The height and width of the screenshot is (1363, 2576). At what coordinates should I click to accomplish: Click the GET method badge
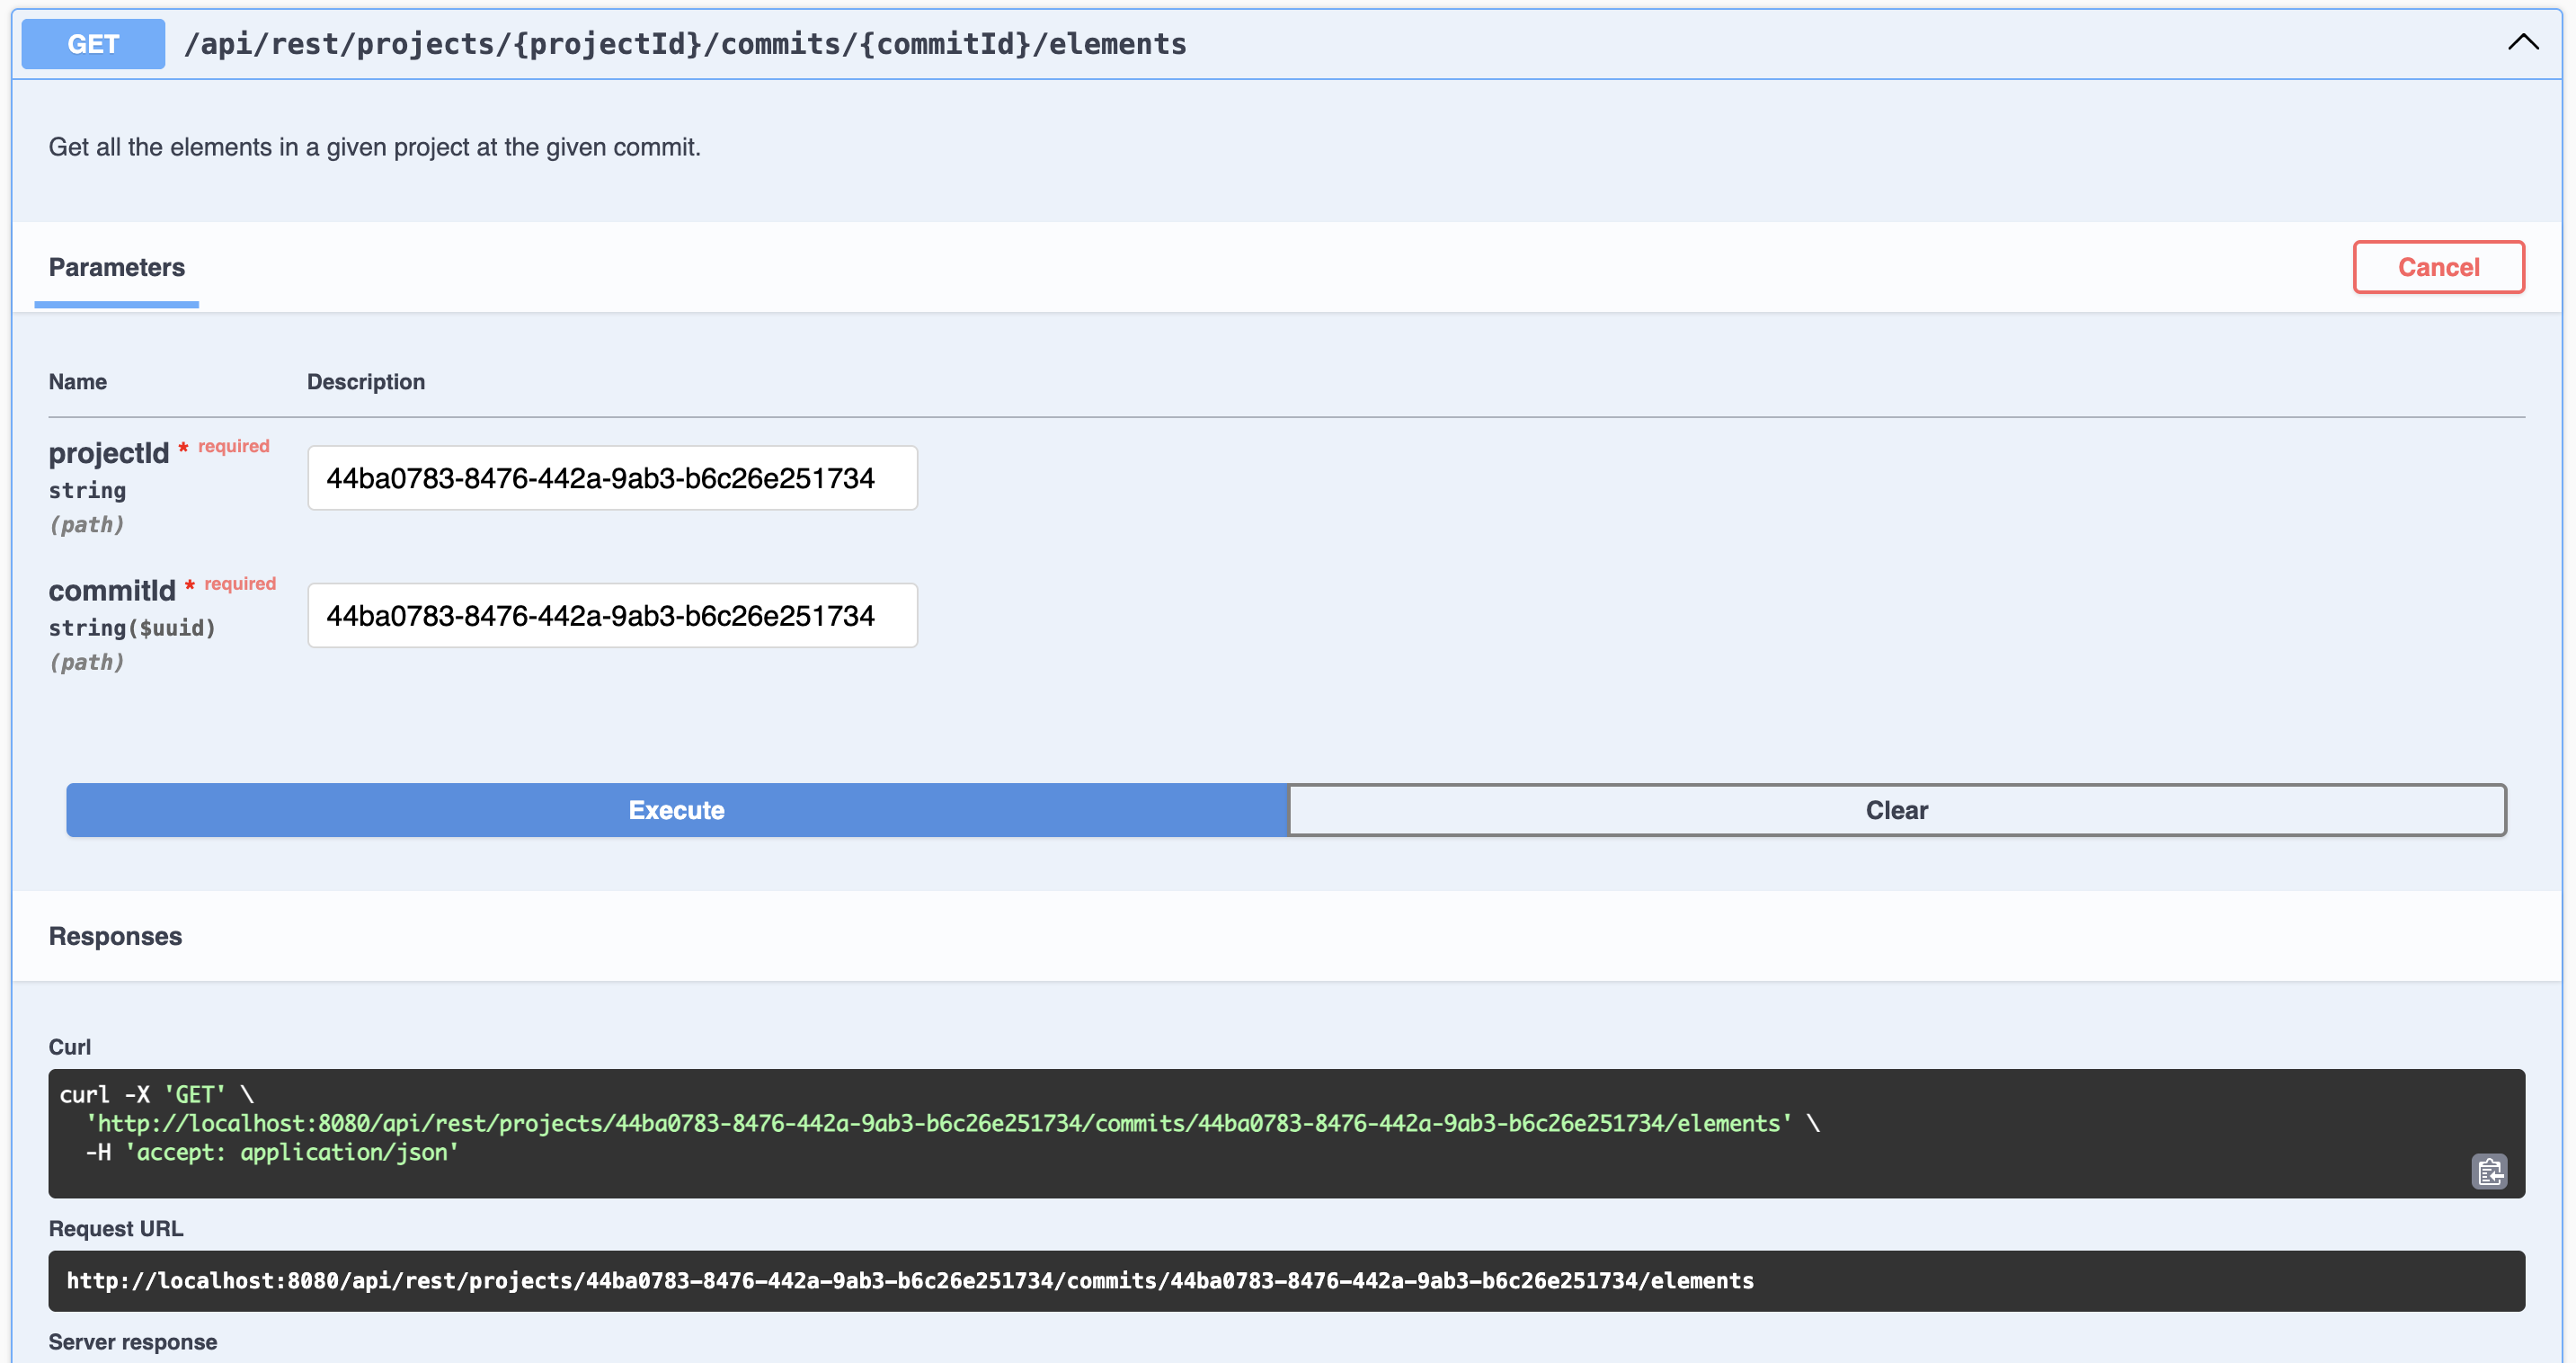click(x=92, y=43)
